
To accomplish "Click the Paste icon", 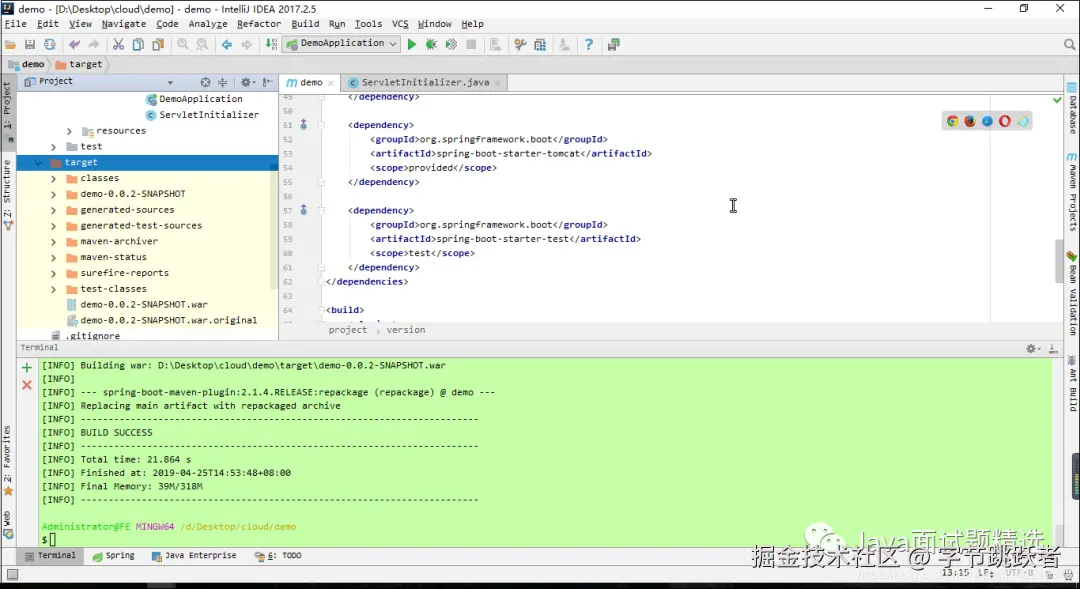I will tap(158, 44).
